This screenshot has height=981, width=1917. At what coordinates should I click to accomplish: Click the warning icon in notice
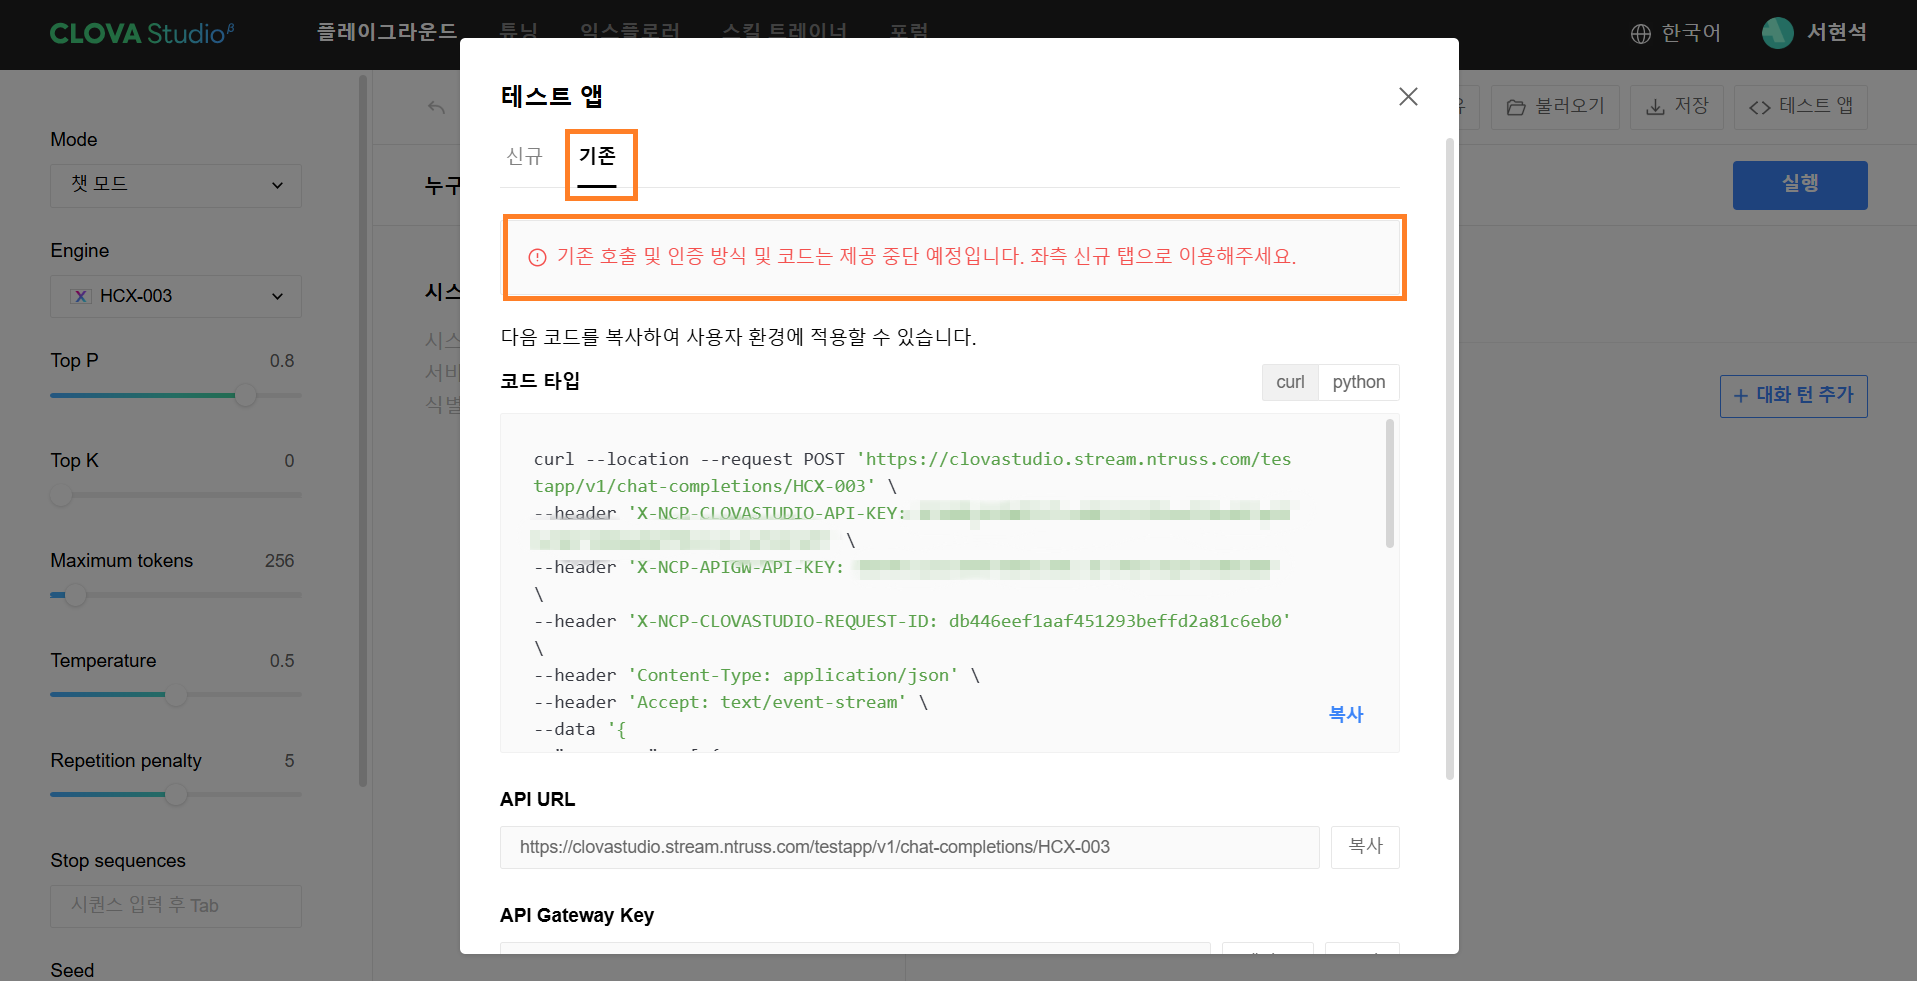537,257
